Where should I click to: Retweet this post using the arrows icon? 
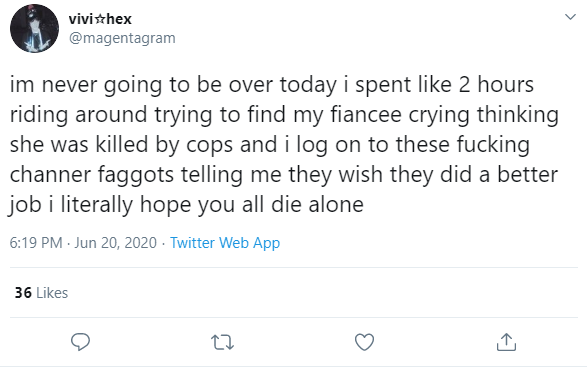point(222,342)
